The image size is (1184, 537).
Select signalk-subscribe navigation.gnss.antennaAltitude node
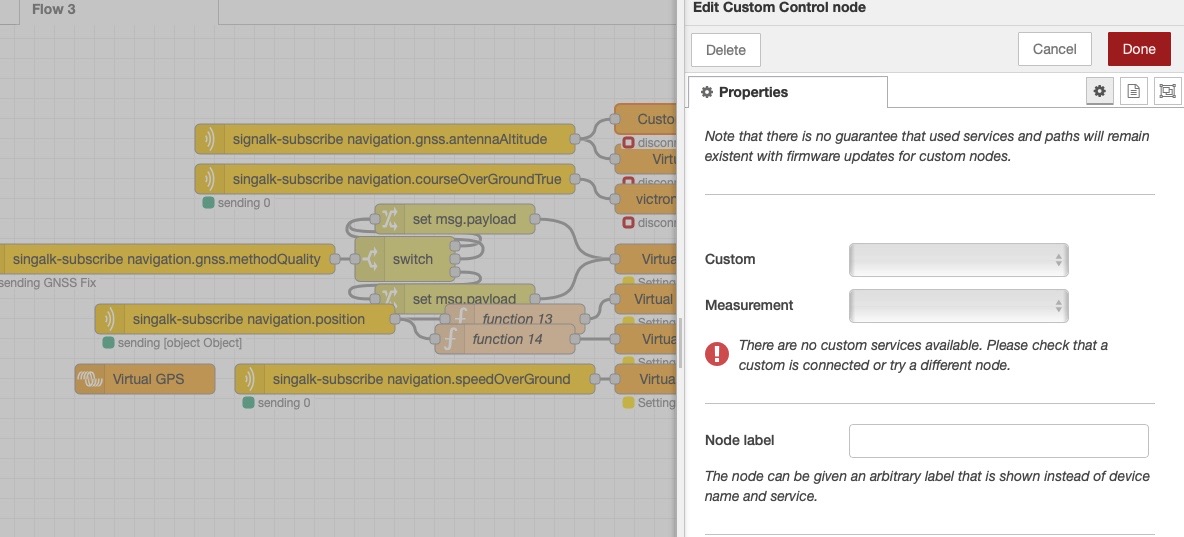(x=384, y=139)
